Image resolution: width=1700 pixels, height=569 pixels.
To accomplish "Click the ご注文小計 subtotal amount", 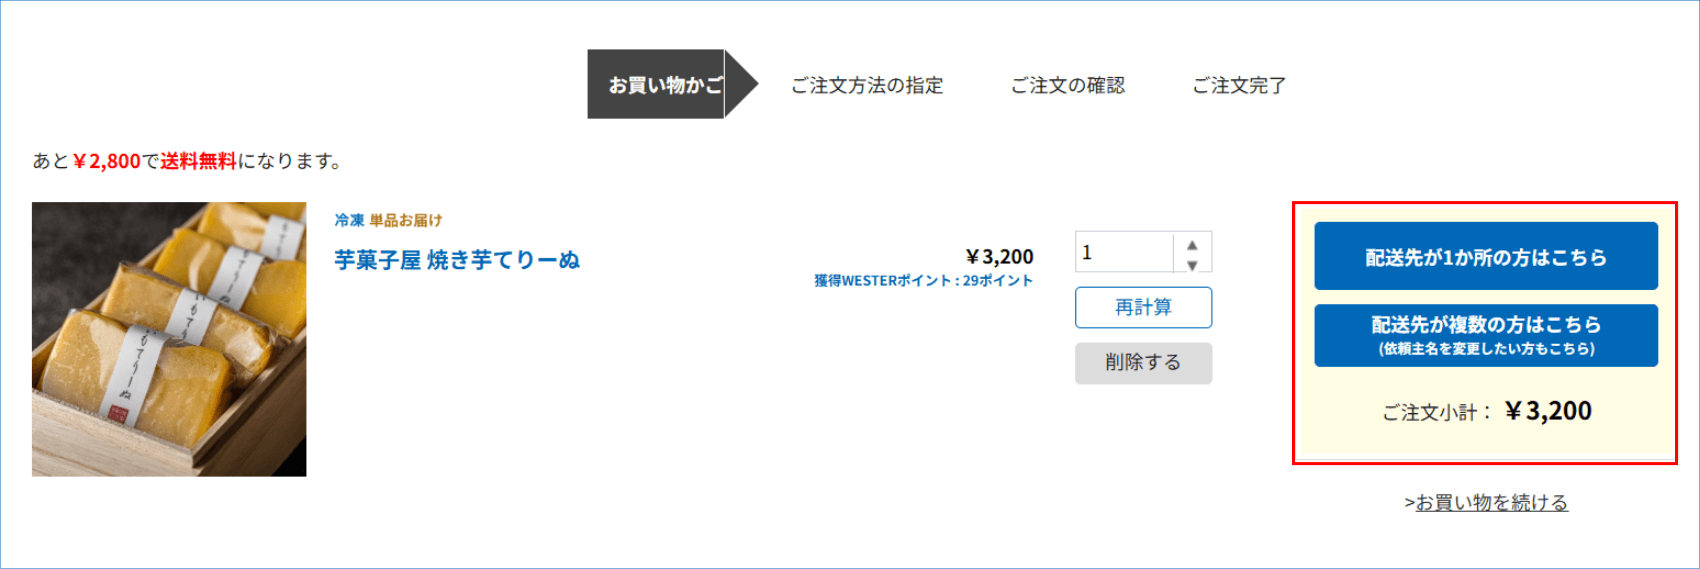I will (x=1548, y=411).
